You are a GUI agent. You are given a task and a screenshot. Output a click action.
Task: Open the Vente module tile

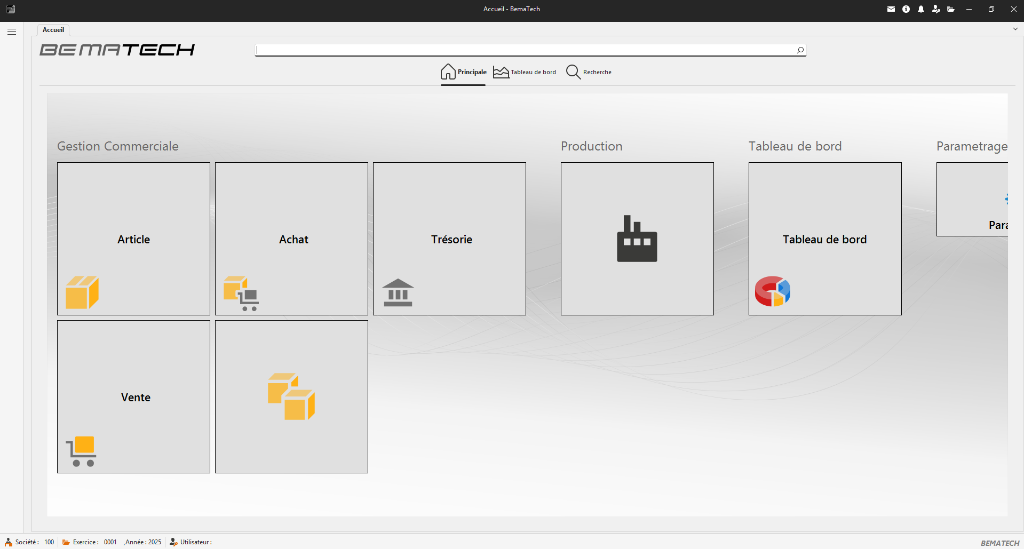click(x=133, y=397)
